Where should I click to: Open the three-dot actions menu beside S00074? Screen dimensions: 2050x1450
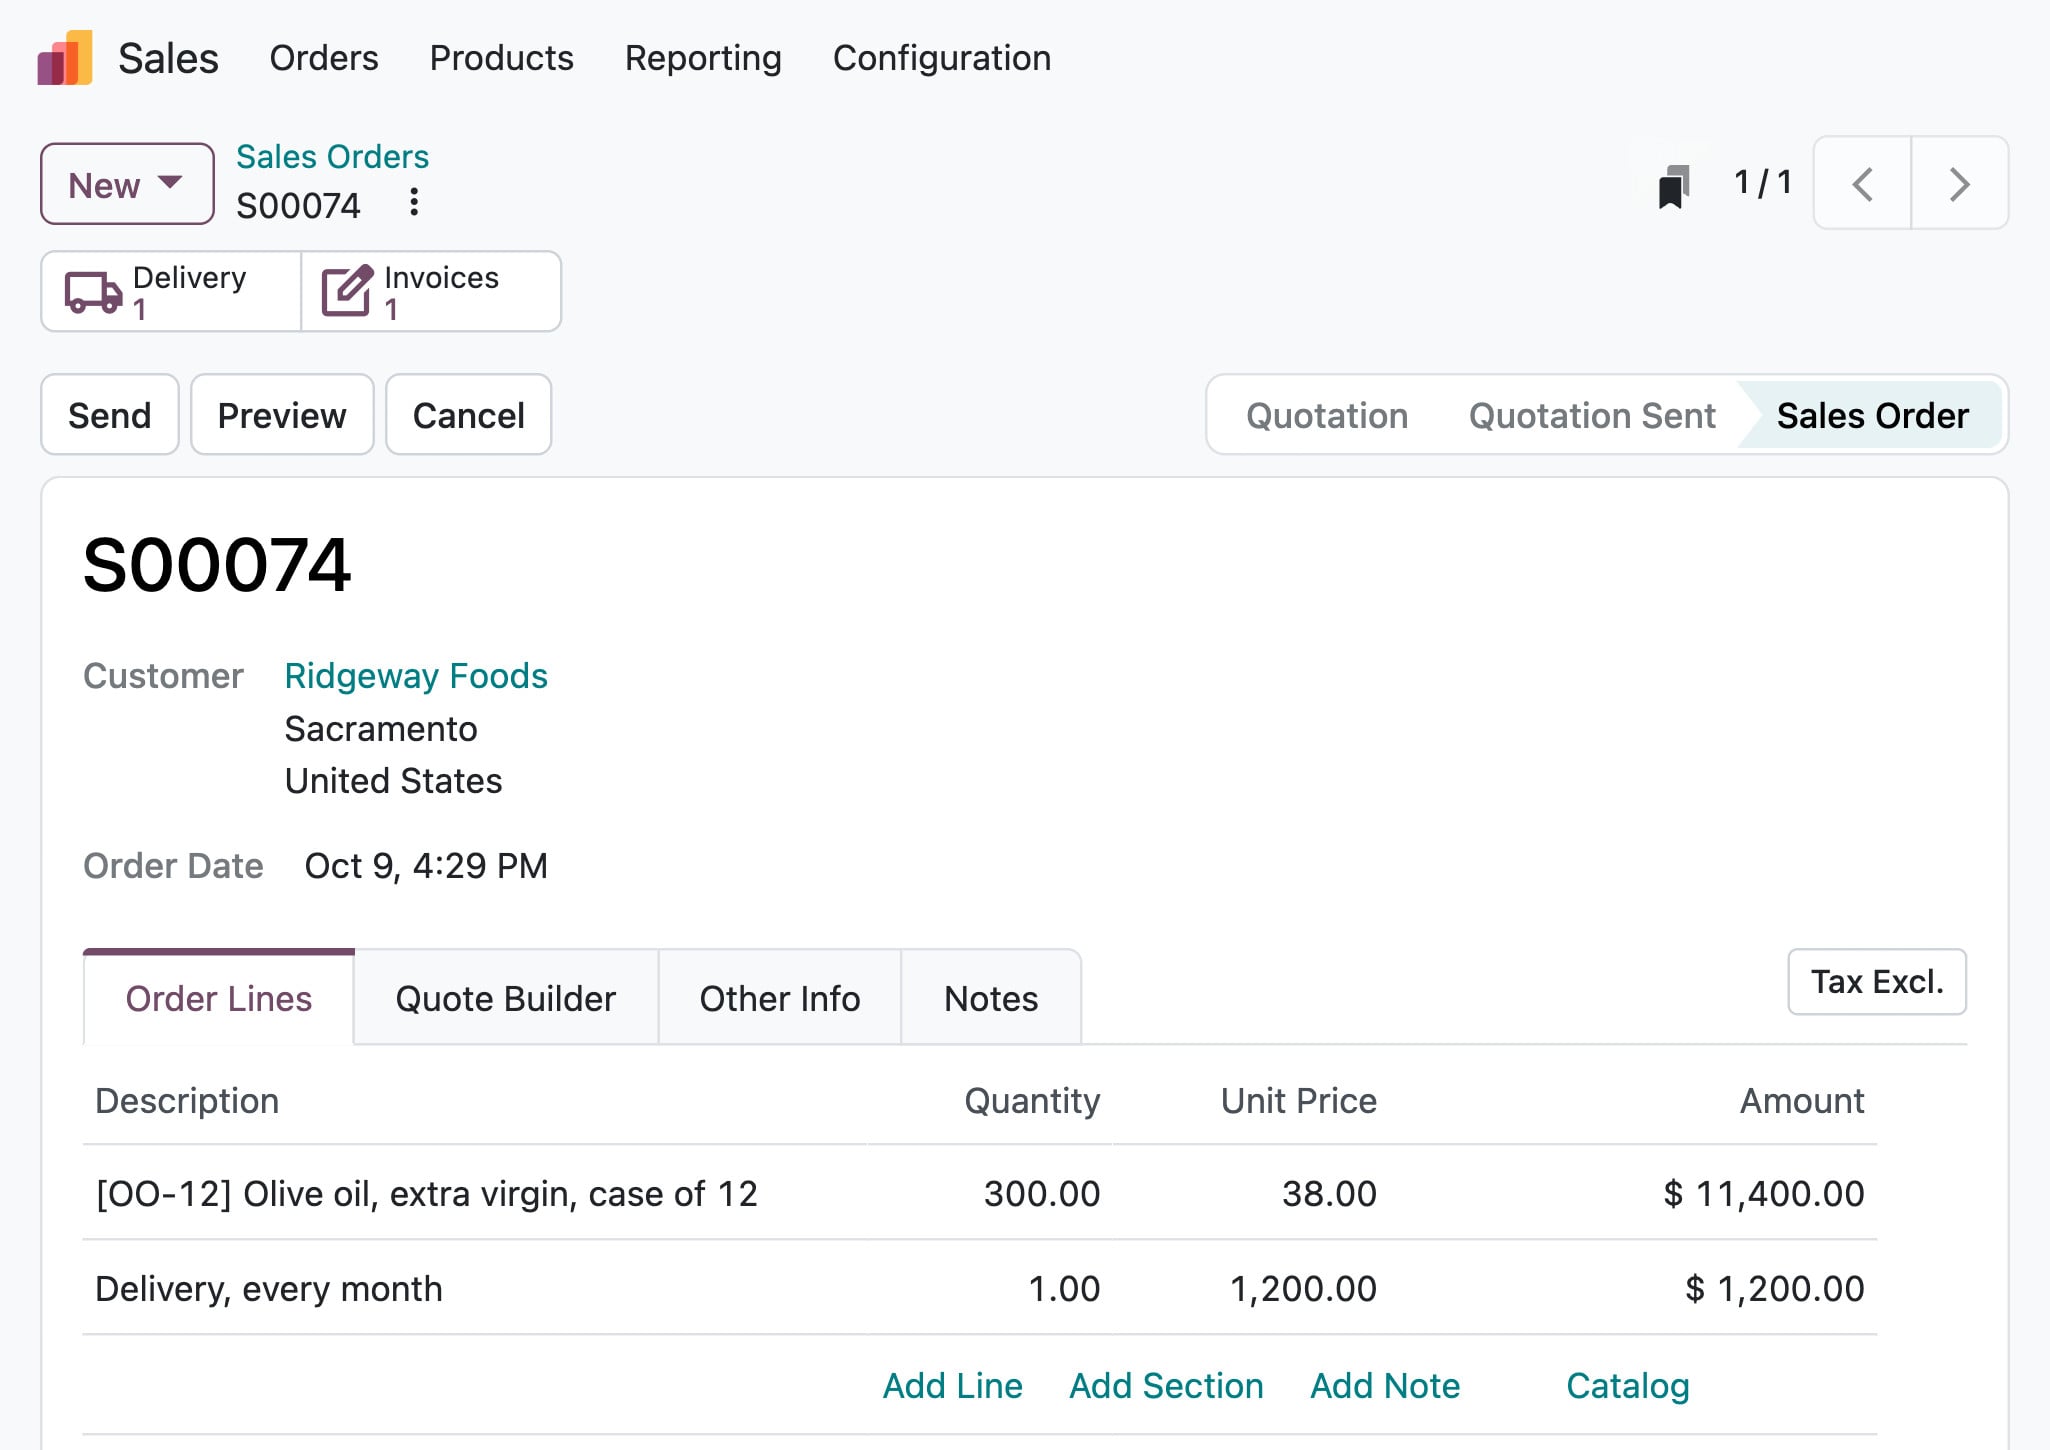tap(414, 203)
